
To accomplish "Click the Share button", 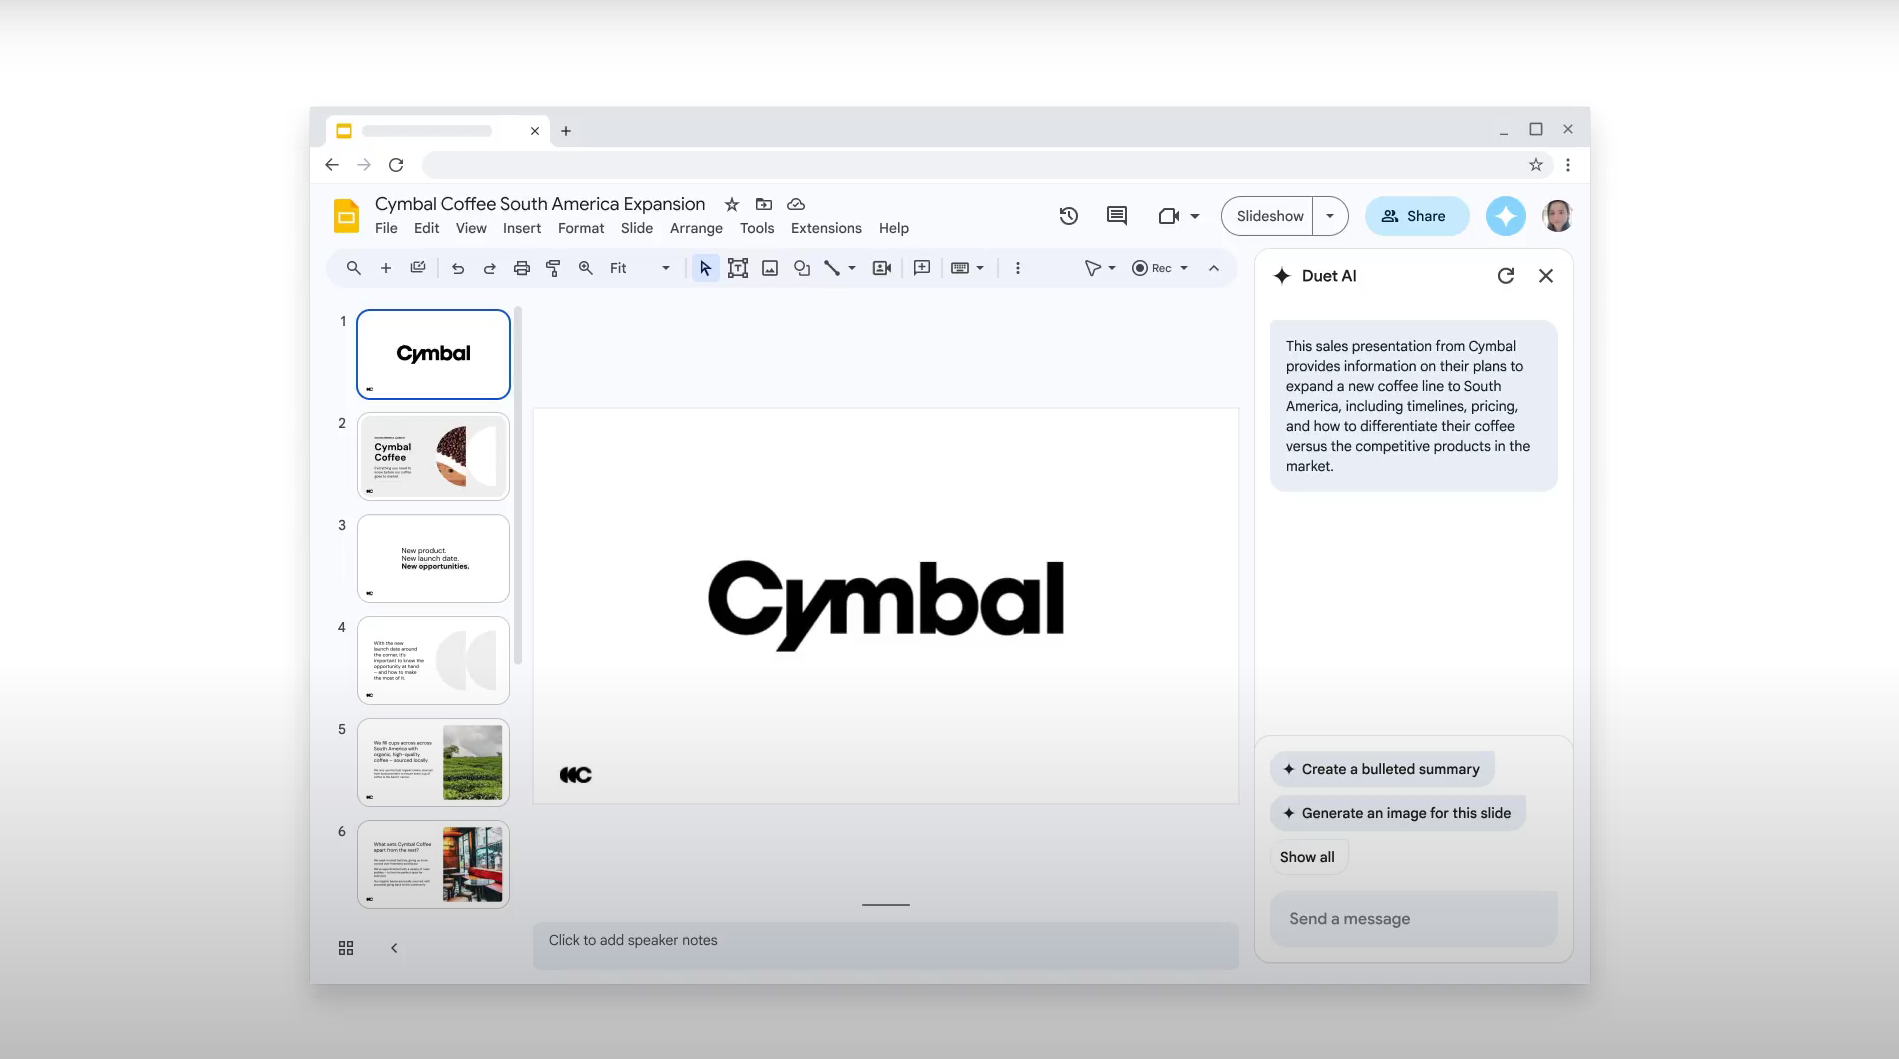I will [x=1416, y=216].
